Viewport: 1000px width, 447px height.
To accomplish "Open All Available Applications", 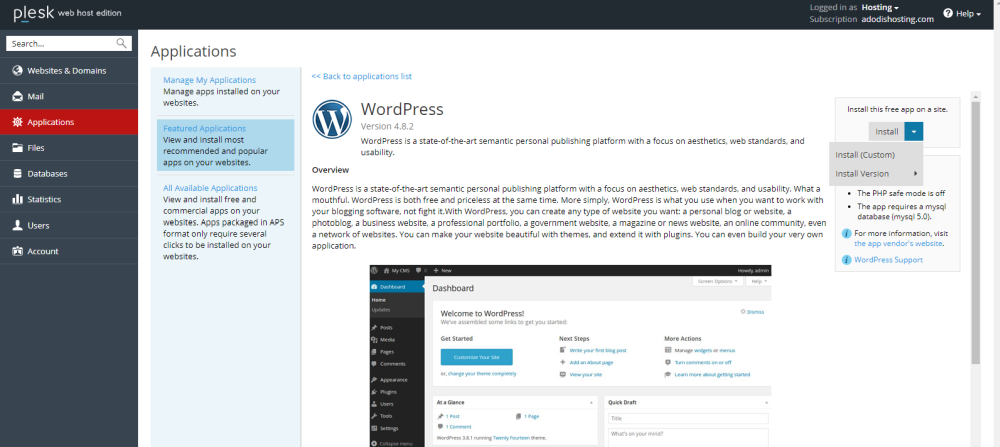I will pos(210,188).
